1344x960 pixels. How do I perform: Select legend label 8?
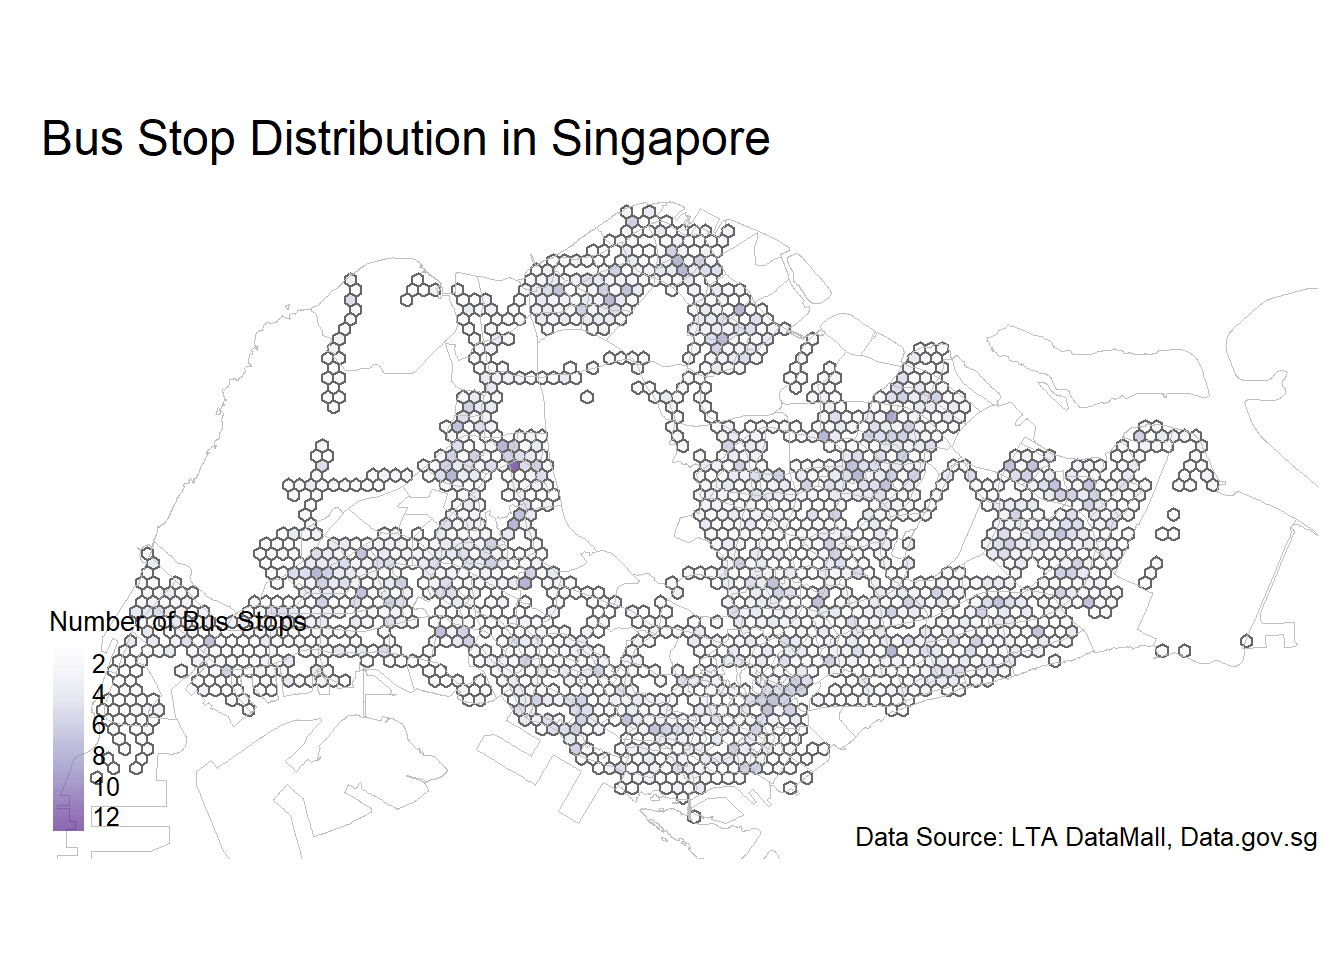tap(98, 756)
